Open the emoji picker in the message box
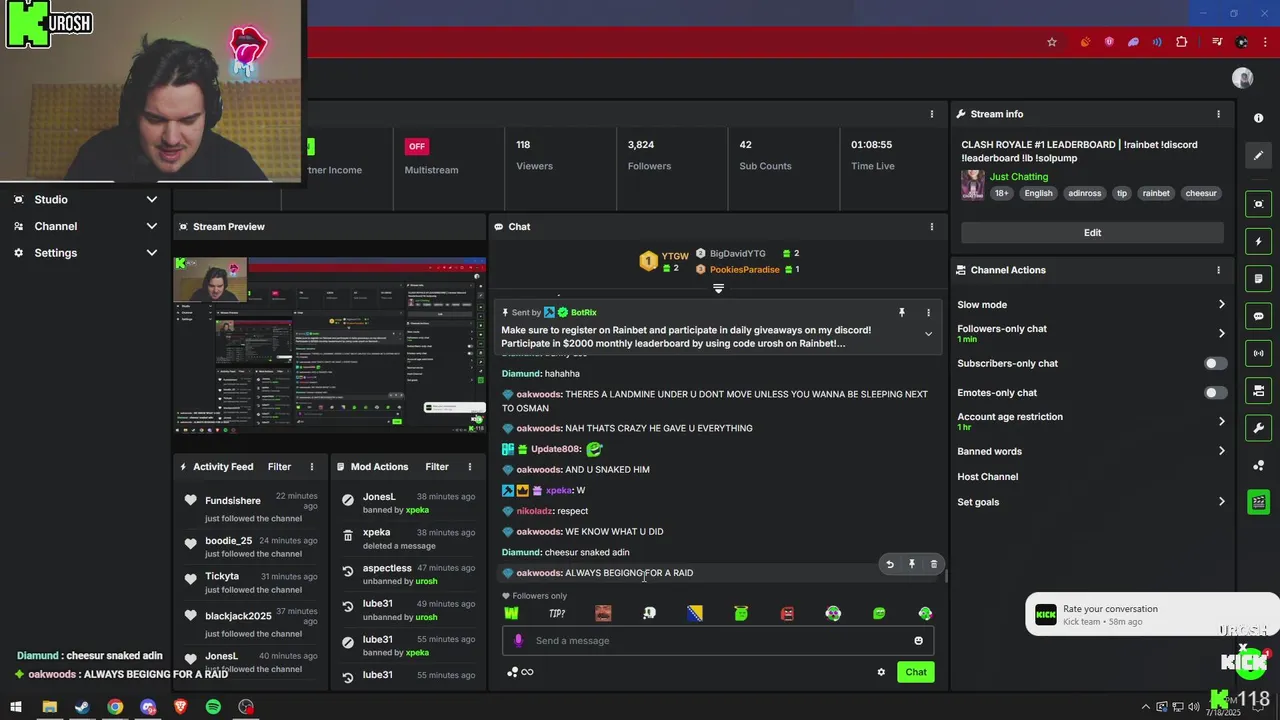The width and height of the screenshot is (1280, 720). [x=918, y=641]
